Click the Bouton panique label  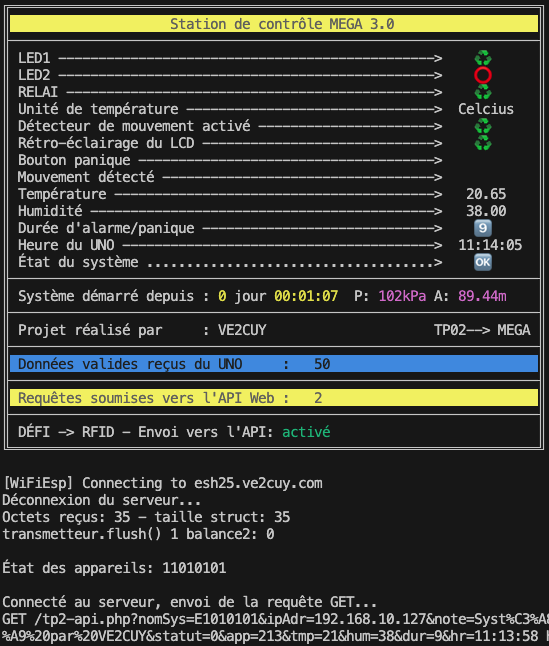[74, 160]
